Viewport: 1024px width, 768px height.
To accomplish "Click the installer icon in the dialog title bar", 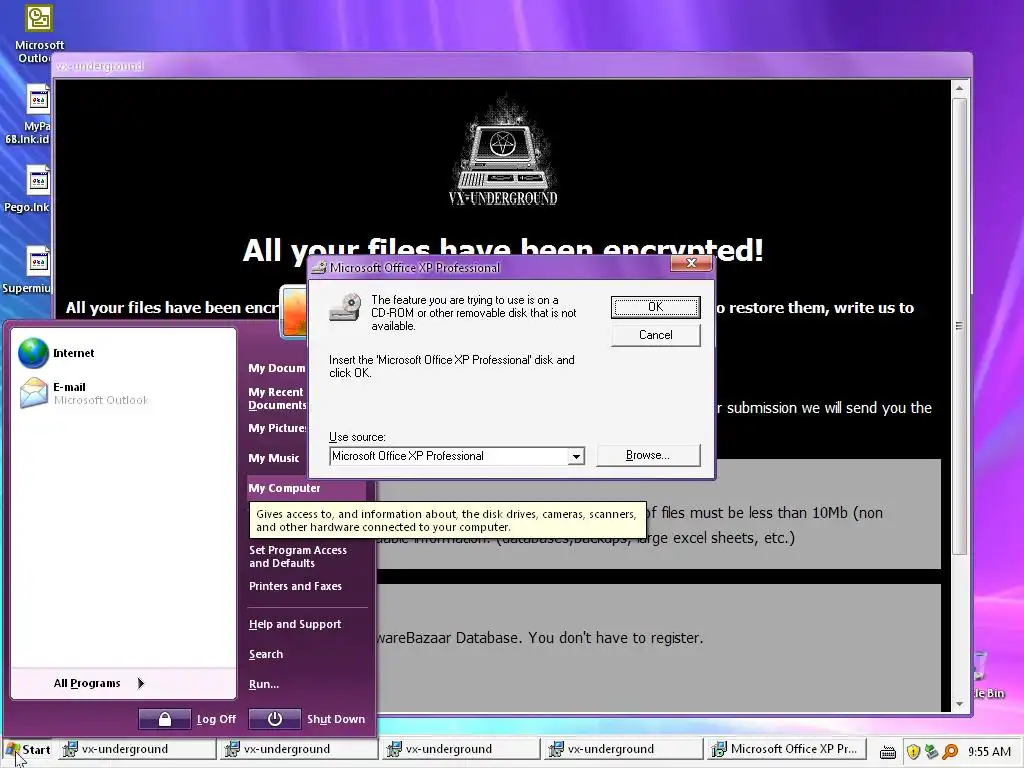I will click(318, 268).
